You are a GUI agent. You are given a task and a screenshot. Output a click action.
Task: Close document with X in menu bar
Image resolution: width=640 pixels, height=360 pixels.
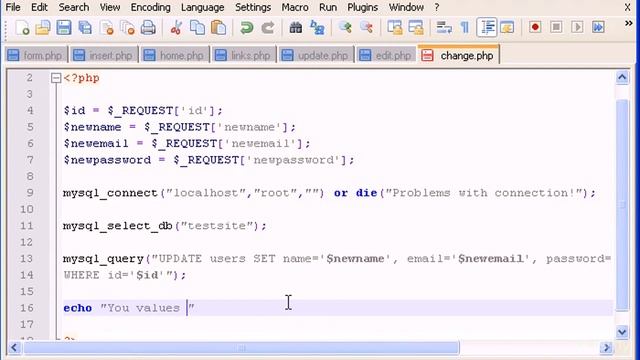pyautogui.click(x=628, y=7)
